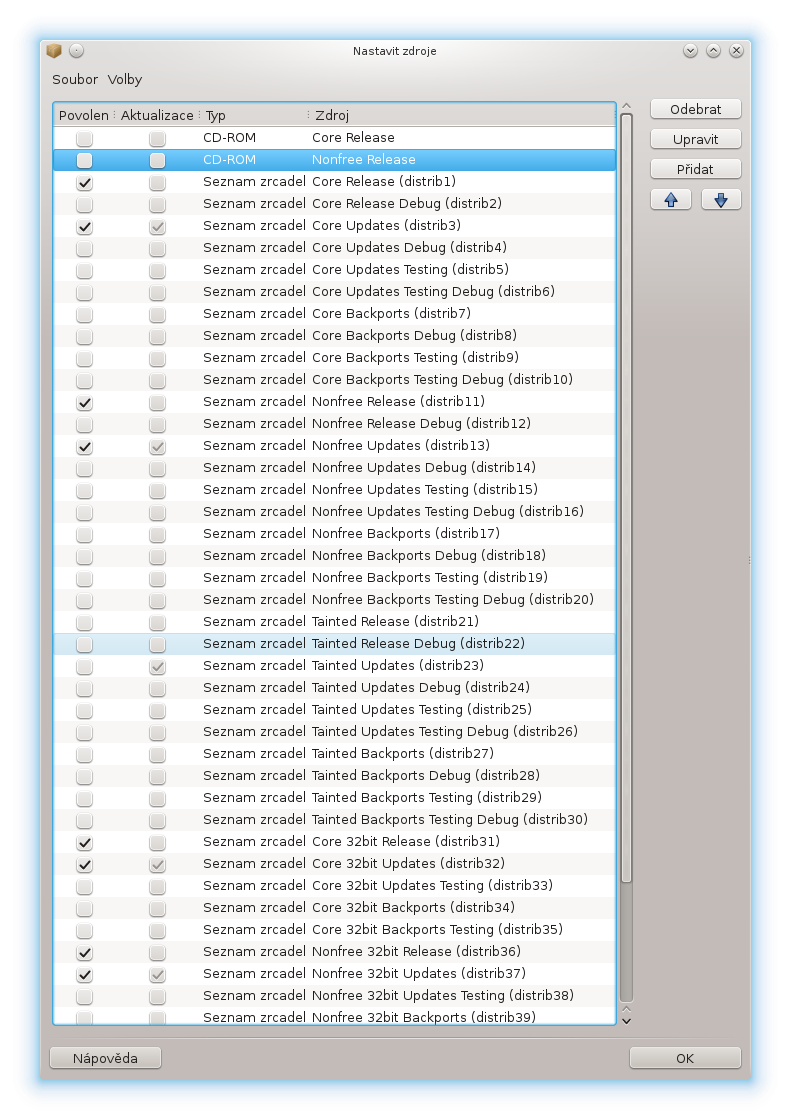Toggle Aktualizace for Core 32bit Updates (distrib32)
This screenshot has width=791, height=1120.
[x=157, y=864]
